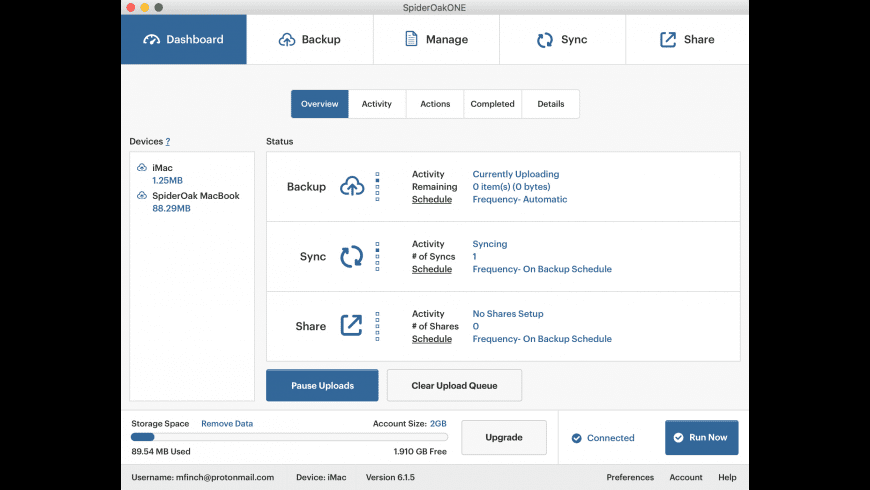Click Version 6.1.5 text
This screenshot has height=490, width=870.
coord(390,477)
